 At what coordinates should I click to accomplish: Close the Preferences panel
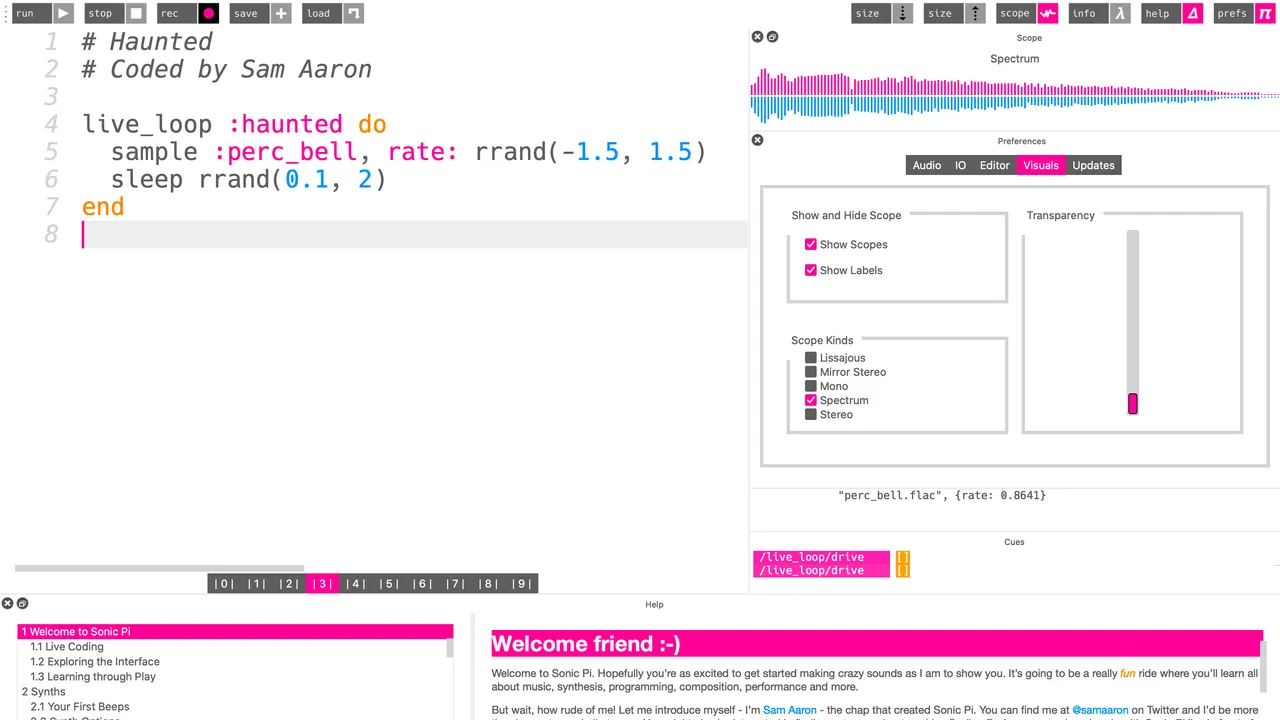pyautogui.click(x=757, y=140)
